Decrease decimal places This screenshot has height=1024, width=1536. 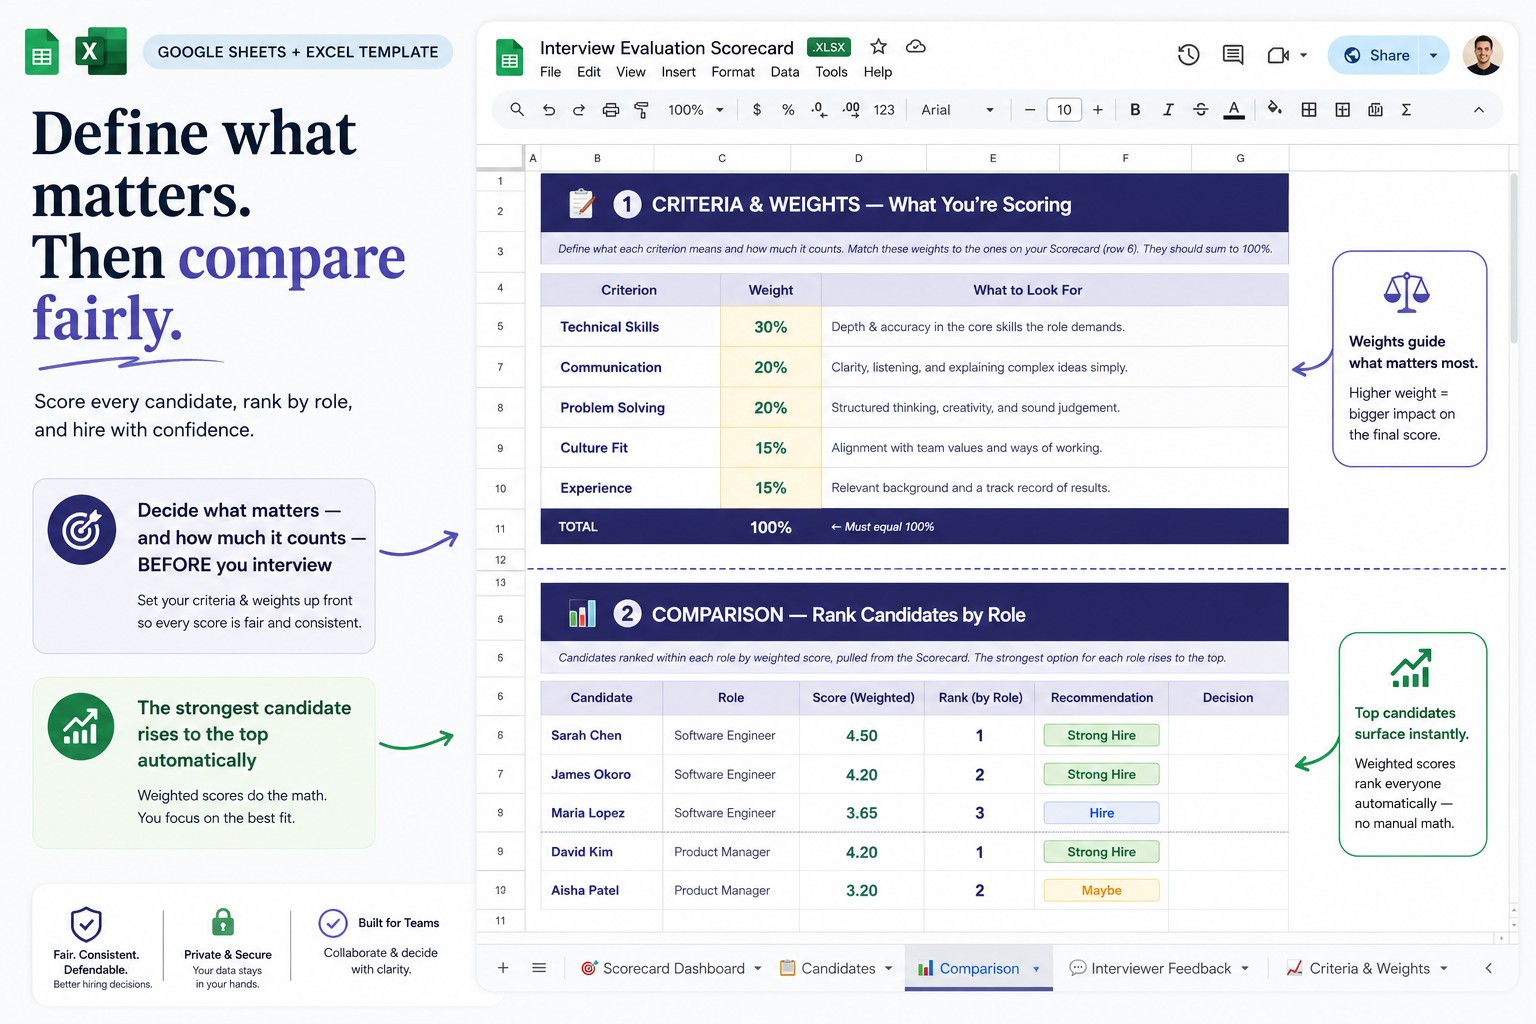pos(819,110)
